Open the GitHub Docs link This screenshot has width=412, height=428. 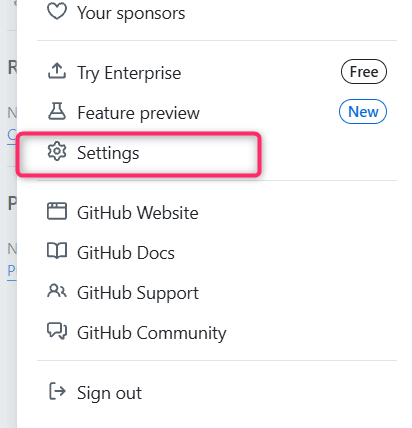(x=217, y=253)
